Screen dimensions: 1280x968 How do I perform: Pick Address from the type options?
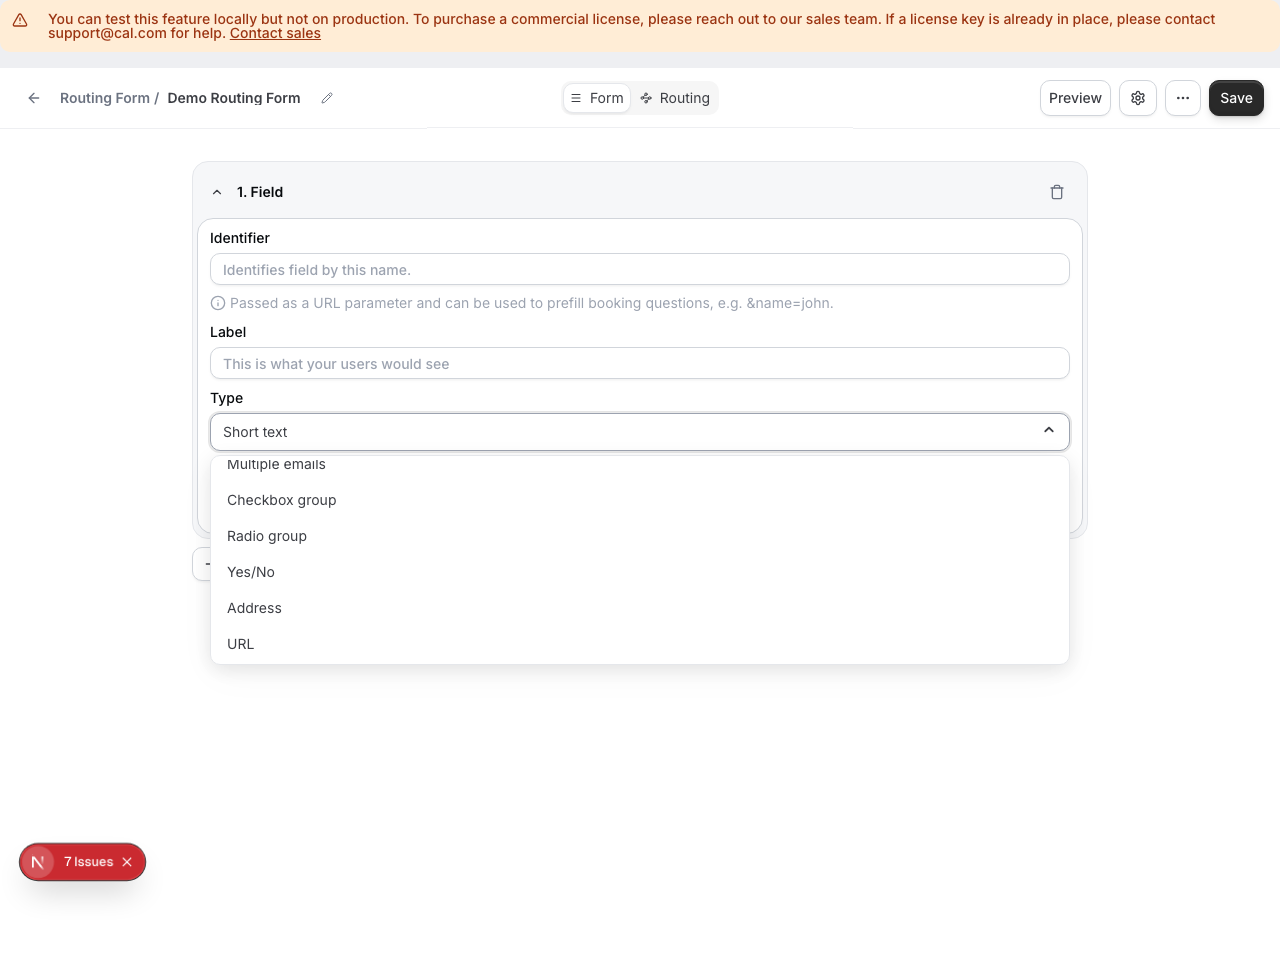coord(254,608)
